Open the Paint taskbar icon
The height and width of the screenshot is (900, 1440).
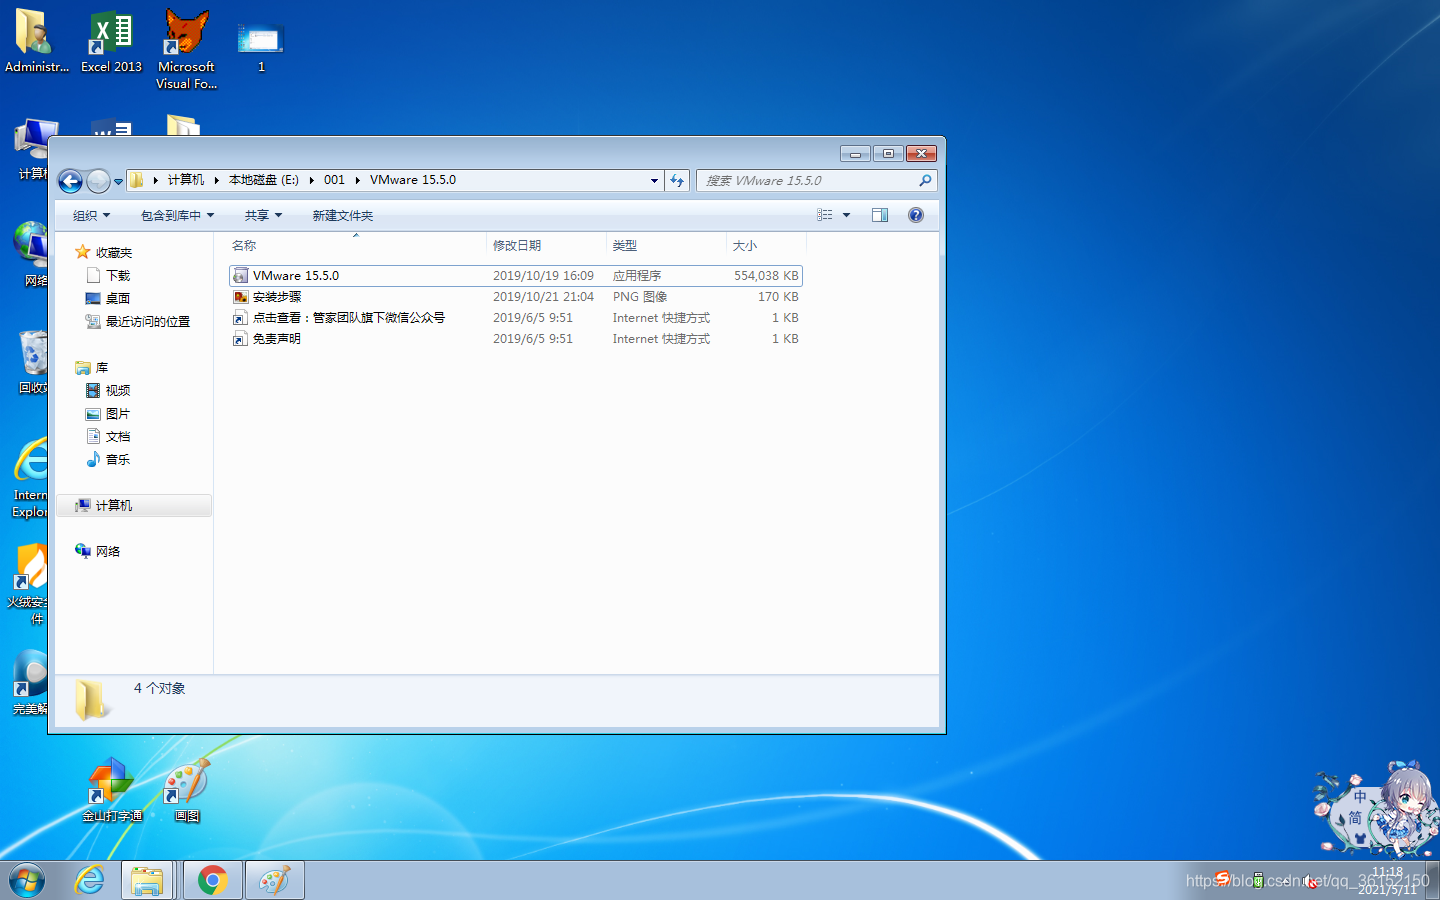tap(274, 881)
